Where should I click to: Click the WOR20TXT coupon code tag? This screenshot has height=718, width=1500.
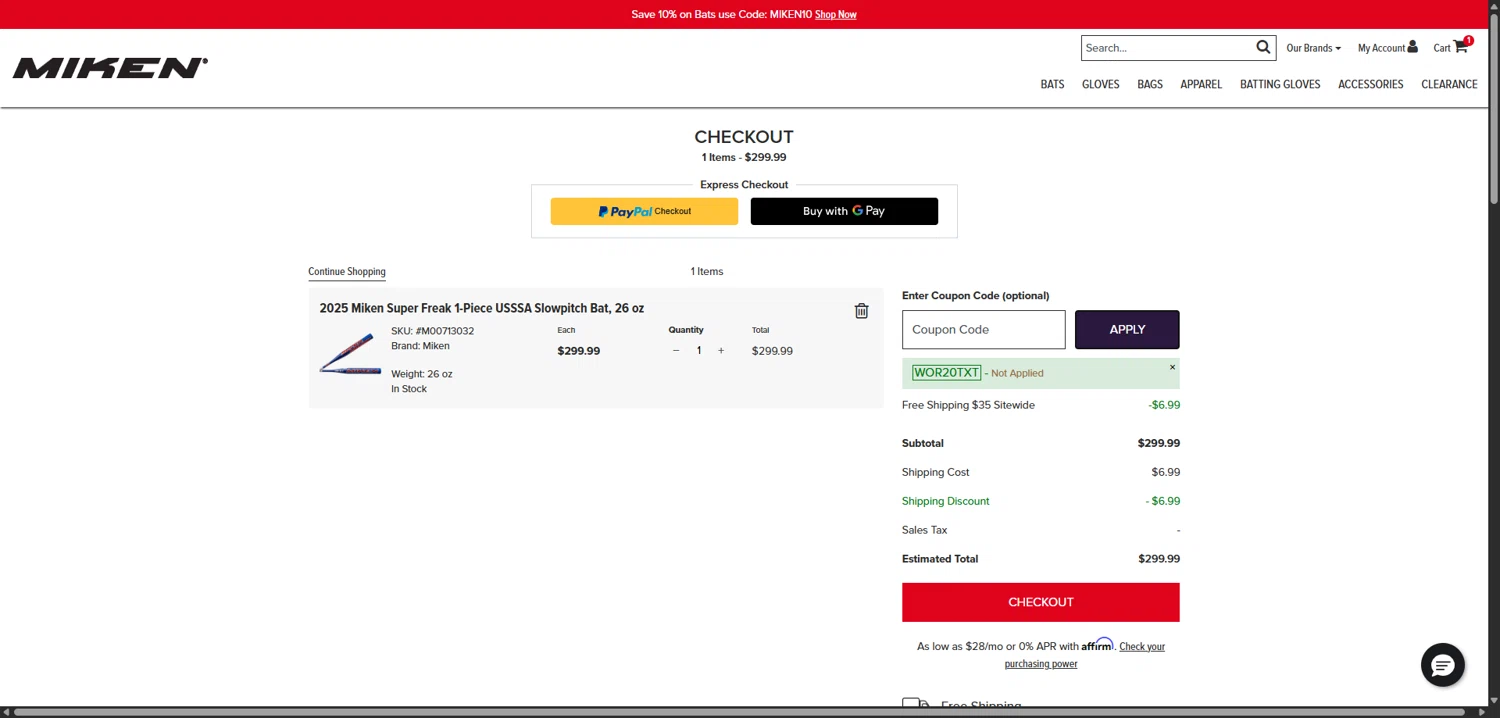click(x=946, y=372)
